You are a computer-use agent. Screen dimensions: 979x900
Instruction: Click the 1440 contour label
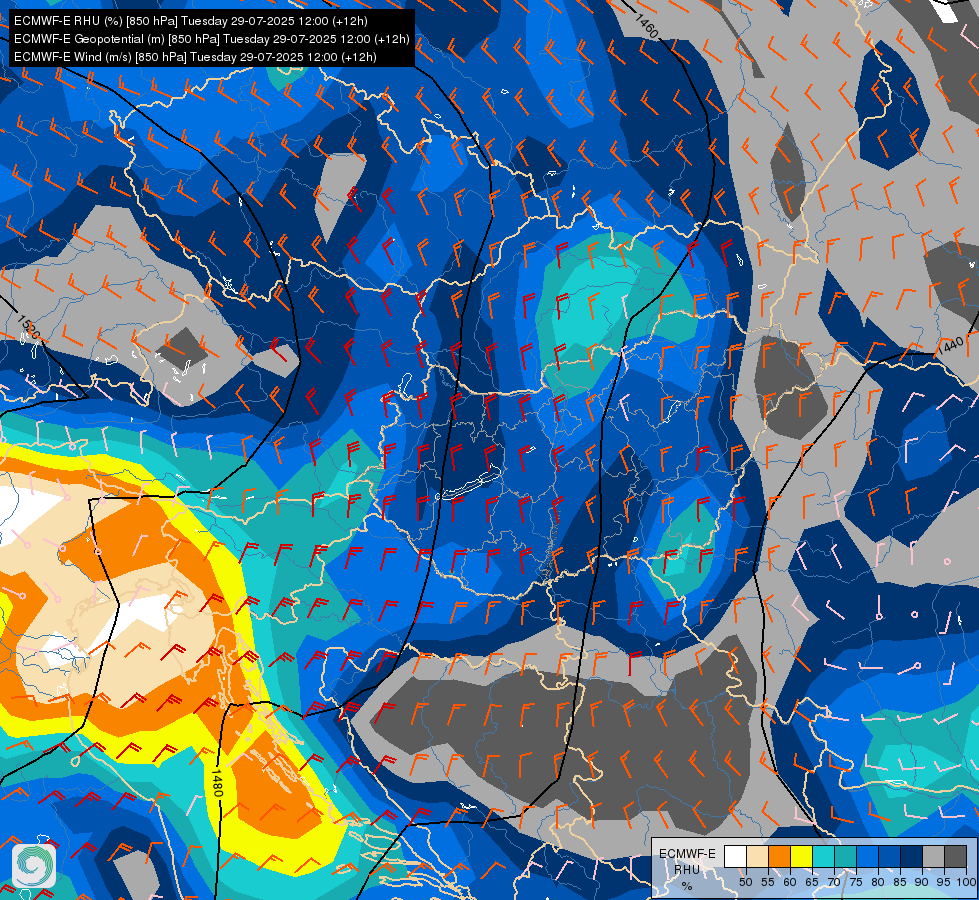[950, 344]
